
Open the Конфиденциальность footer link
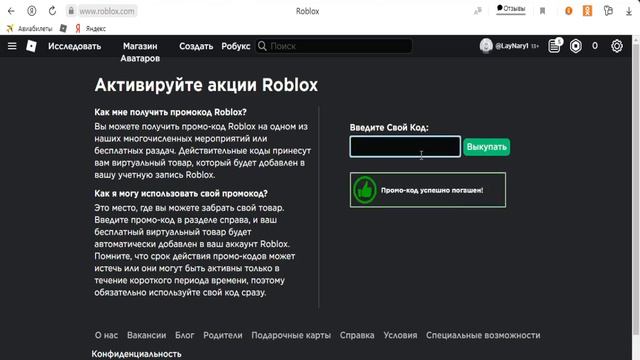(x=136, y=354)
